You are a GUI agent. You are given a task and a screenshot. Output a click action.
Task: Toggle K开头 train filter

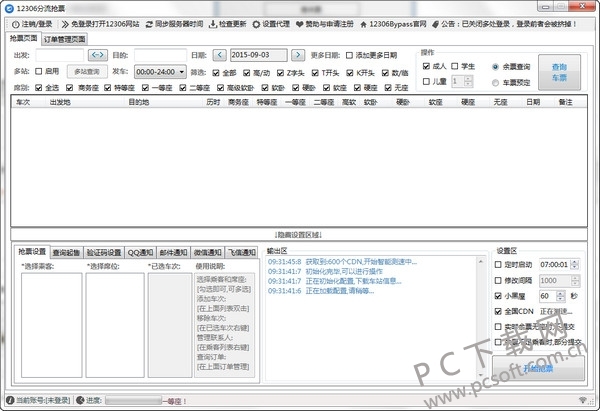[x=350, y=73]
